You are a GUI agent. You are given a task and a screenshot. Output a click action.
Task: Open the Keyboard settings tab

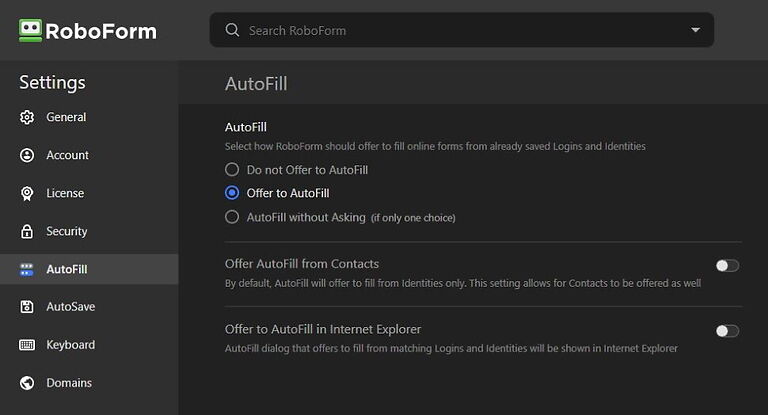[89, 345]
